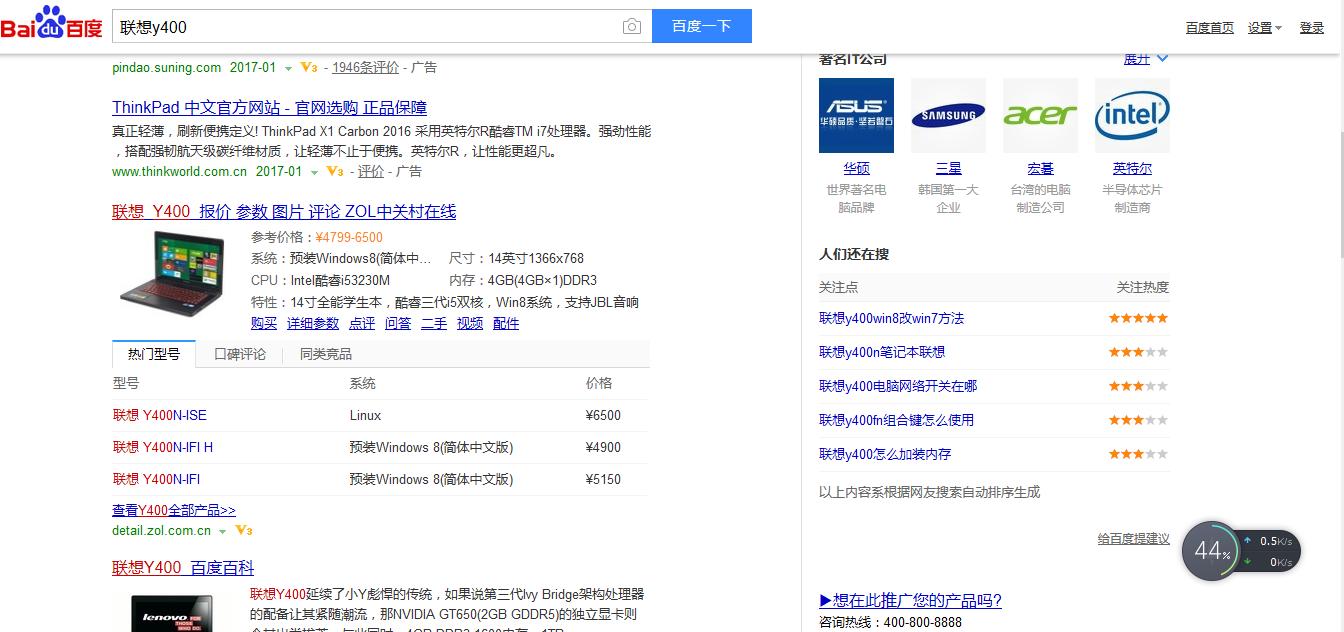Open the 1946条评价 reviews link

click(366, 68)
